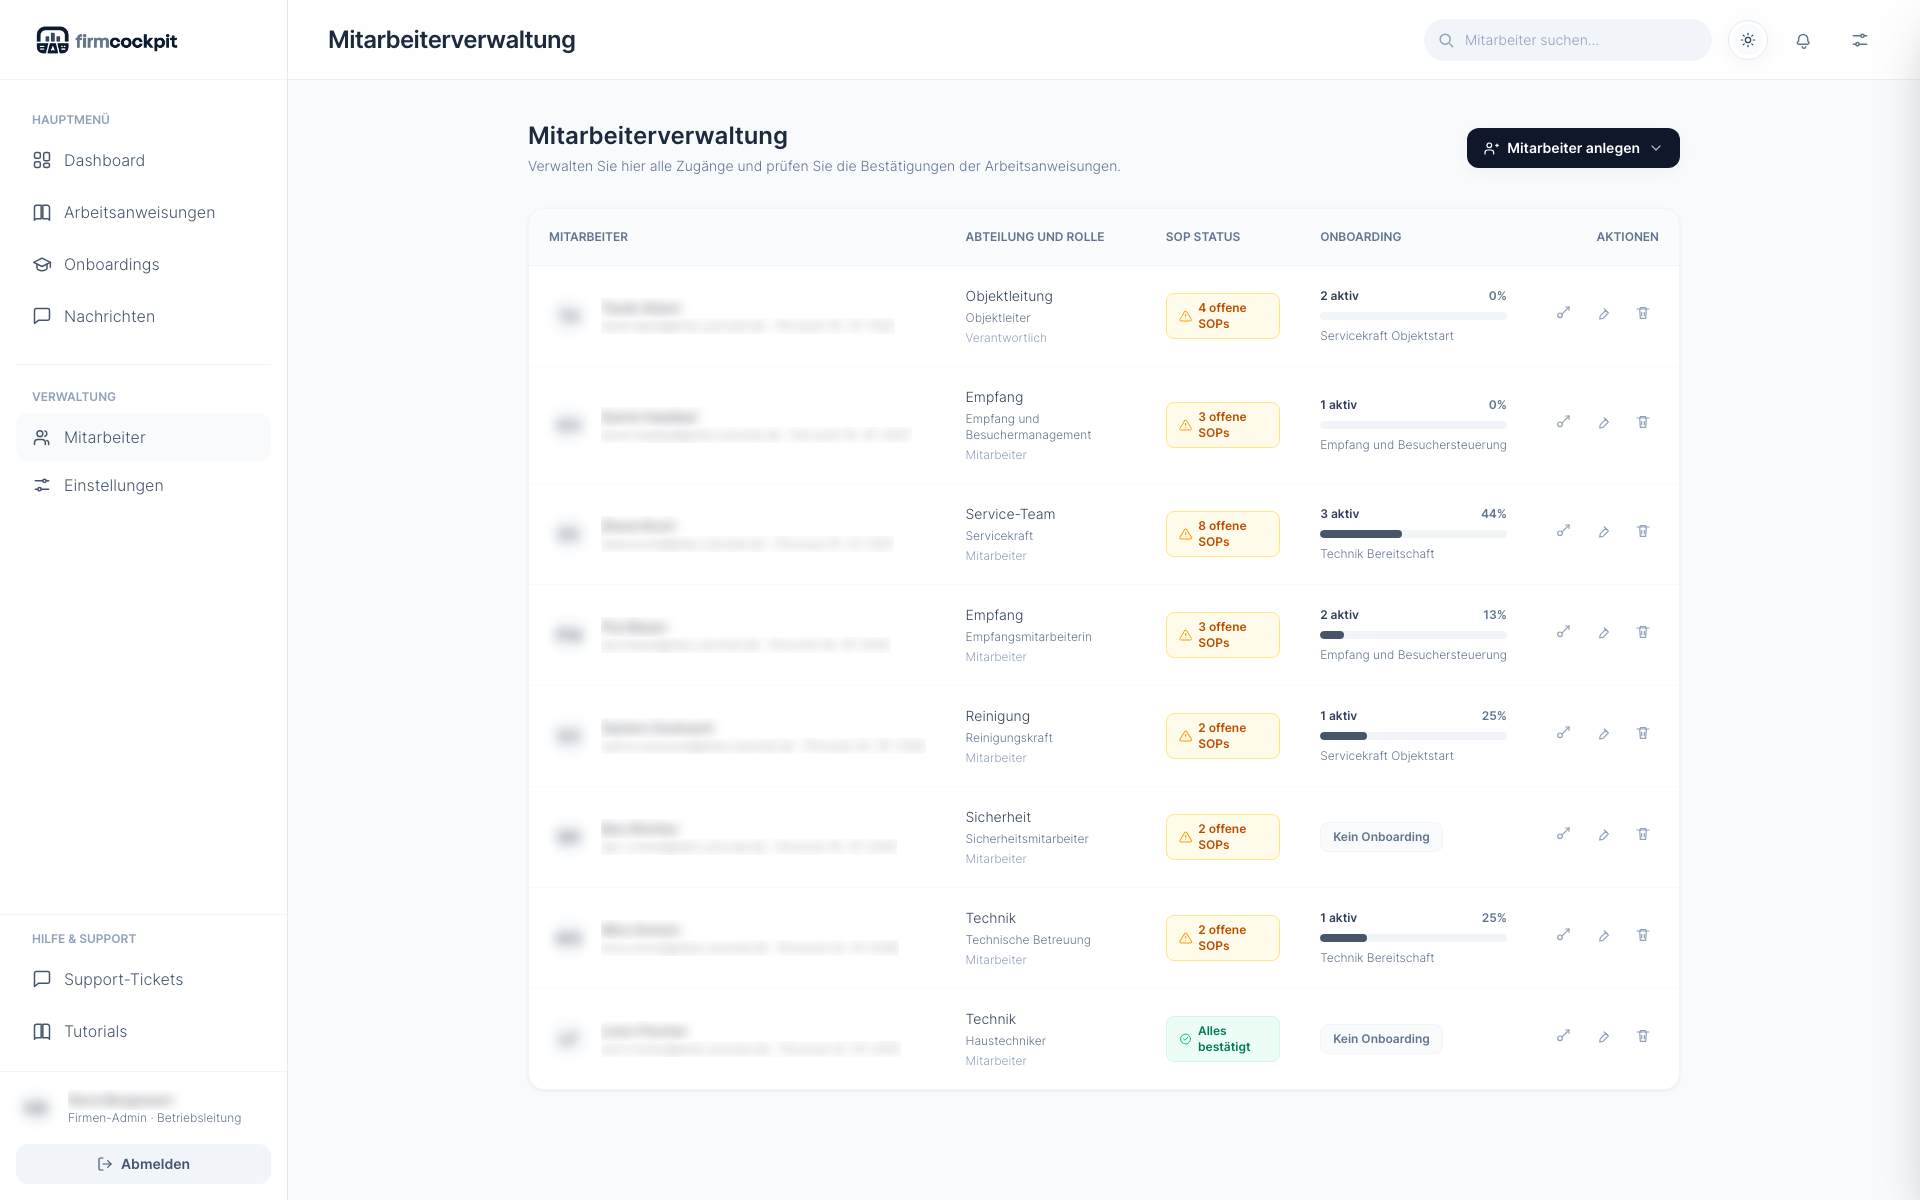Open Dashboard in the main menu

coord(104,160)
